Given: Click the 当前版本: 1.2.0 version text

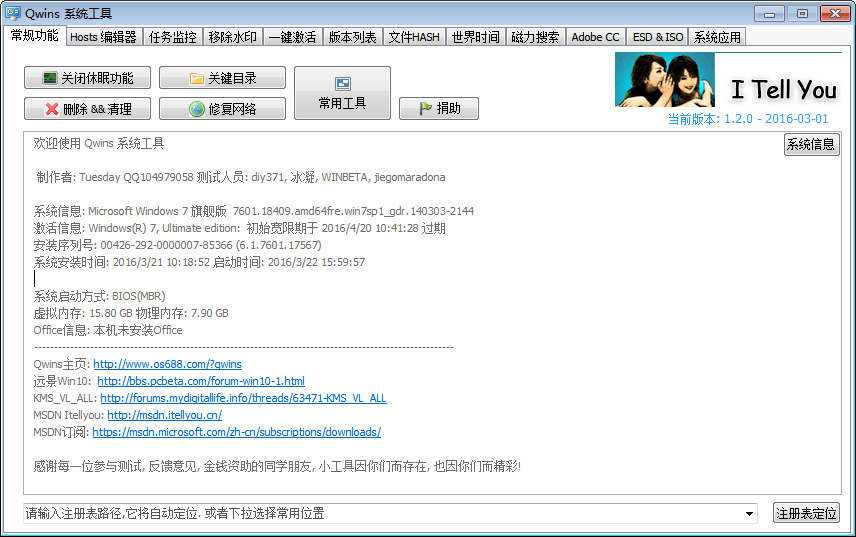Looking at the screenshot, I should 748,118.
